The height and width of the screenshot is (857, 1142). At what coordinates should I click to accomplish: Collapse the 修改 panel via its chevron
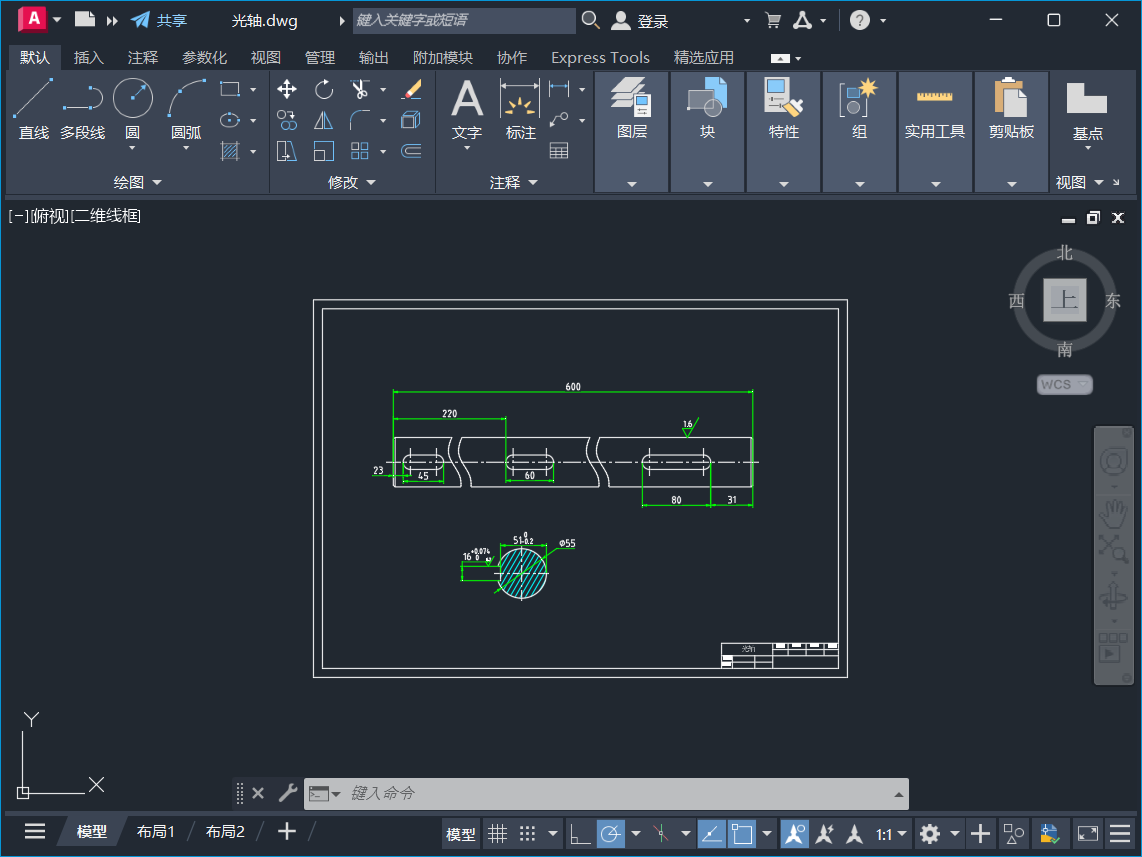click(370, 183)
